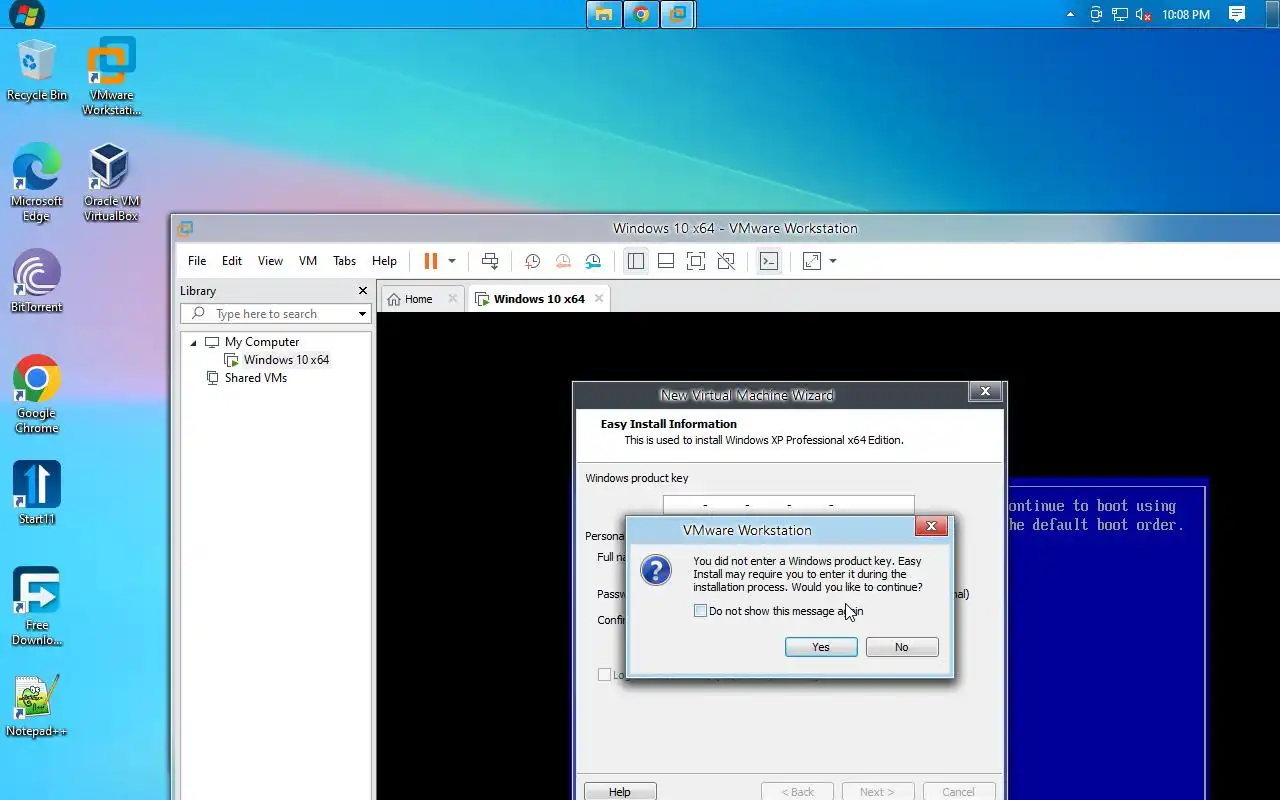The image size is (1280, 800).
Task: Click the muted volume tray icon
Action: click(1144, 14)
